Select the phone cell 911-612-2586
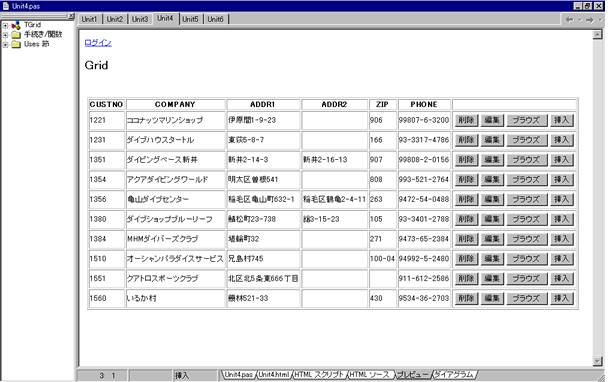608x382 pixels. [x=424, y=278]
